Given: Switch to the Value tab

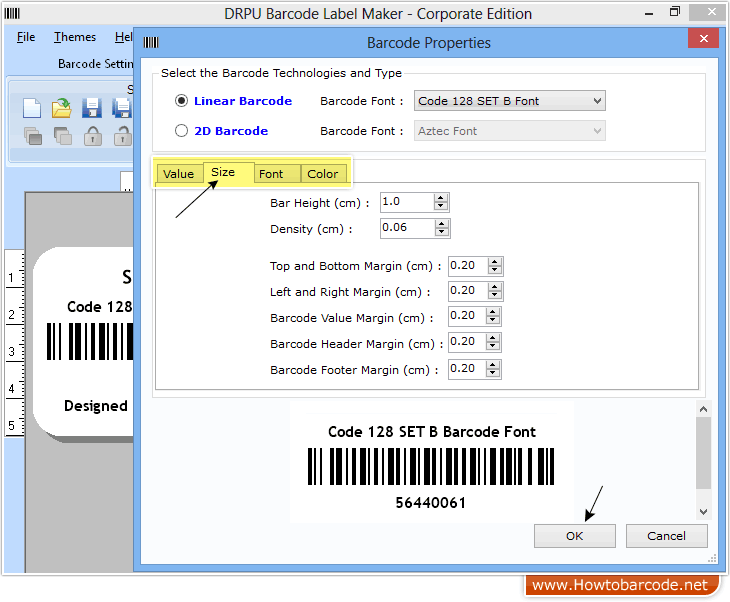Looking at the screenshot, I should tap(179, 174).
